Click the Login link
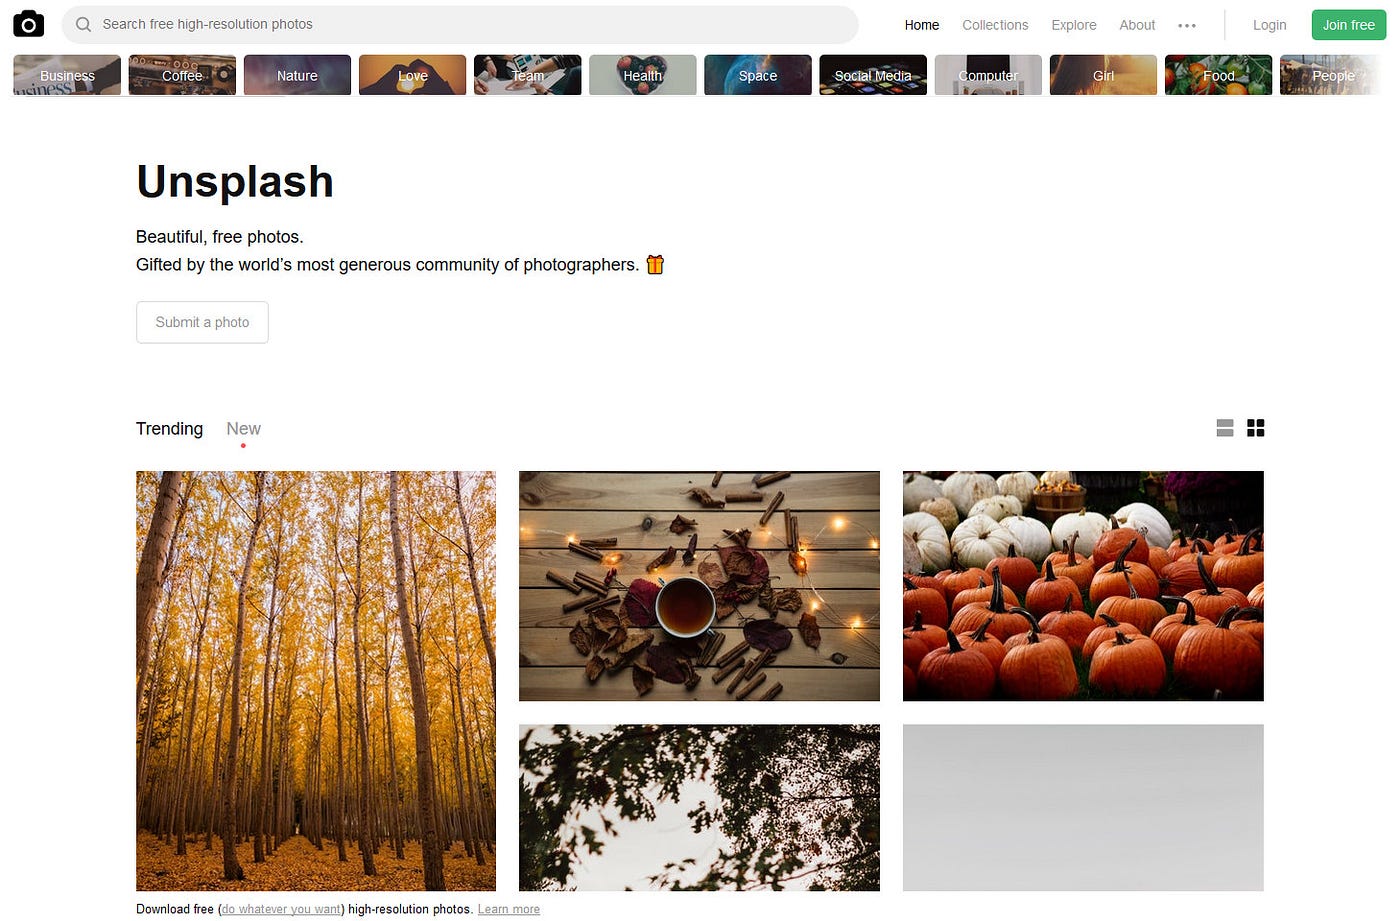Screen dimensions: 1400x921 tap(1269, 25)
